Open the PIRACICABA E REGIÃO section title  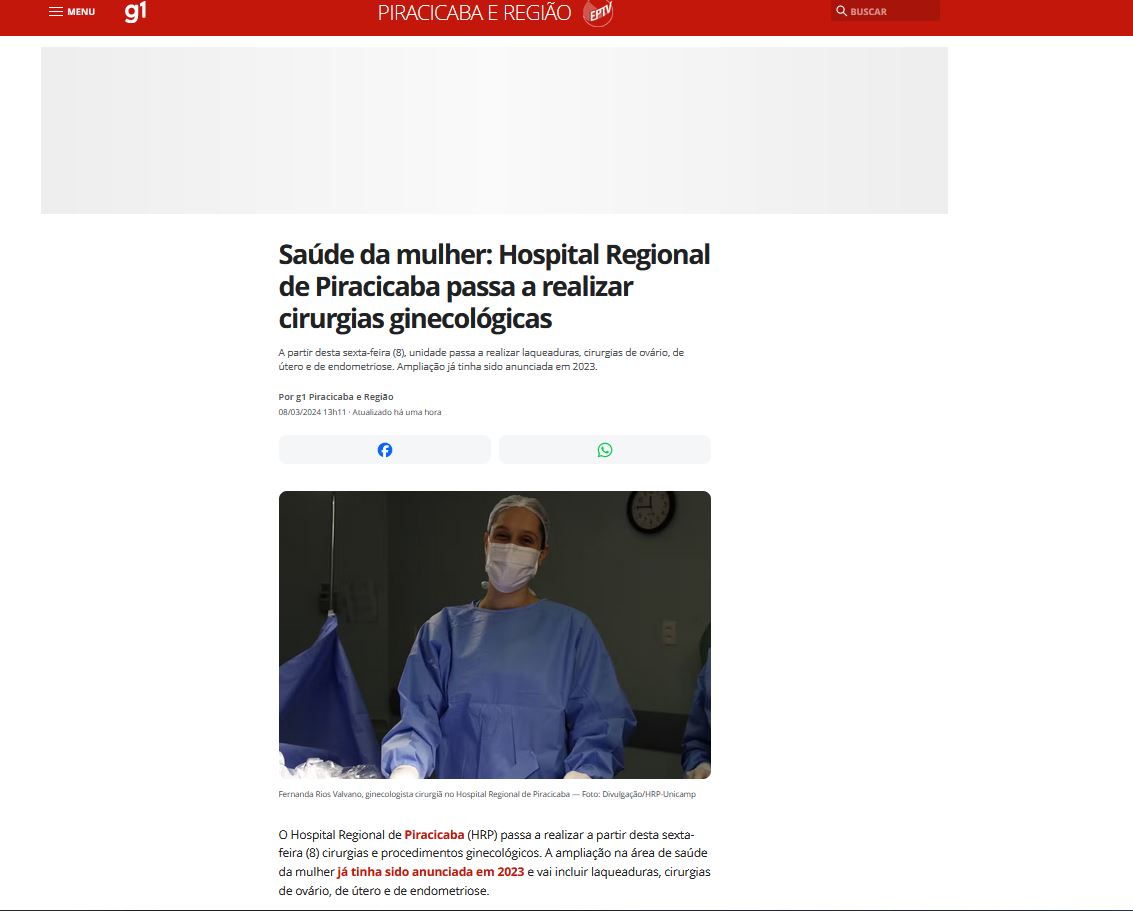tap(474, 13)
